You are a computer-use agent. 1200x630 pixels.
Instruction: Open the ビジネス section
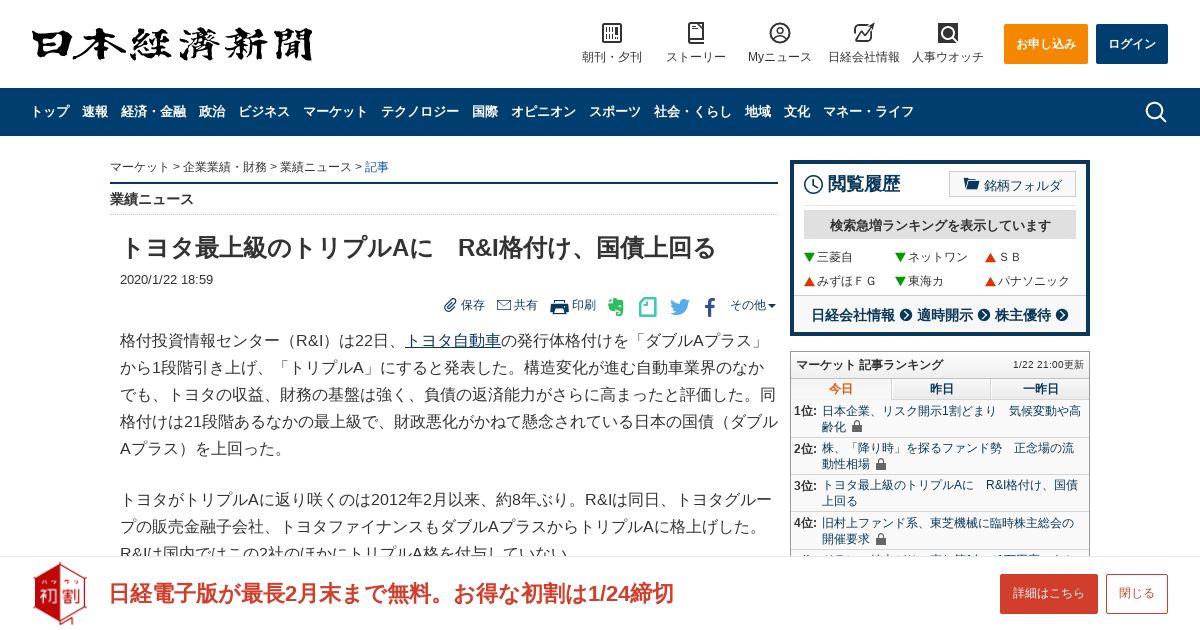[x=264, y=112]
